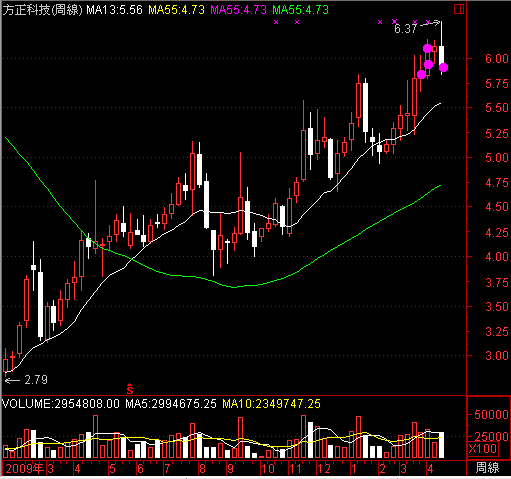Viewport: 511px width, 479px height.
Task: Click the rightmost white volume bar
Action: [x=441, y=445]
